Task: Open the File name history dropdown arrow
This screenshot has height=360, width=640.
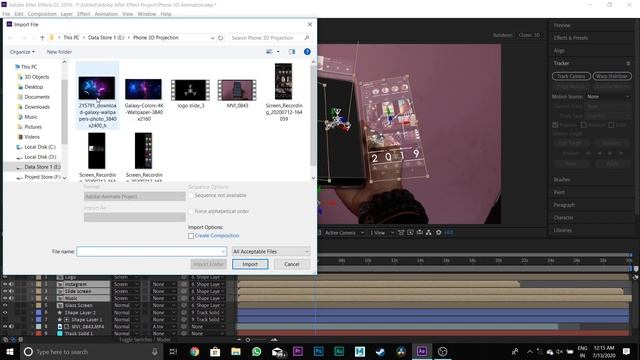Action: click(x=223, y=251)
